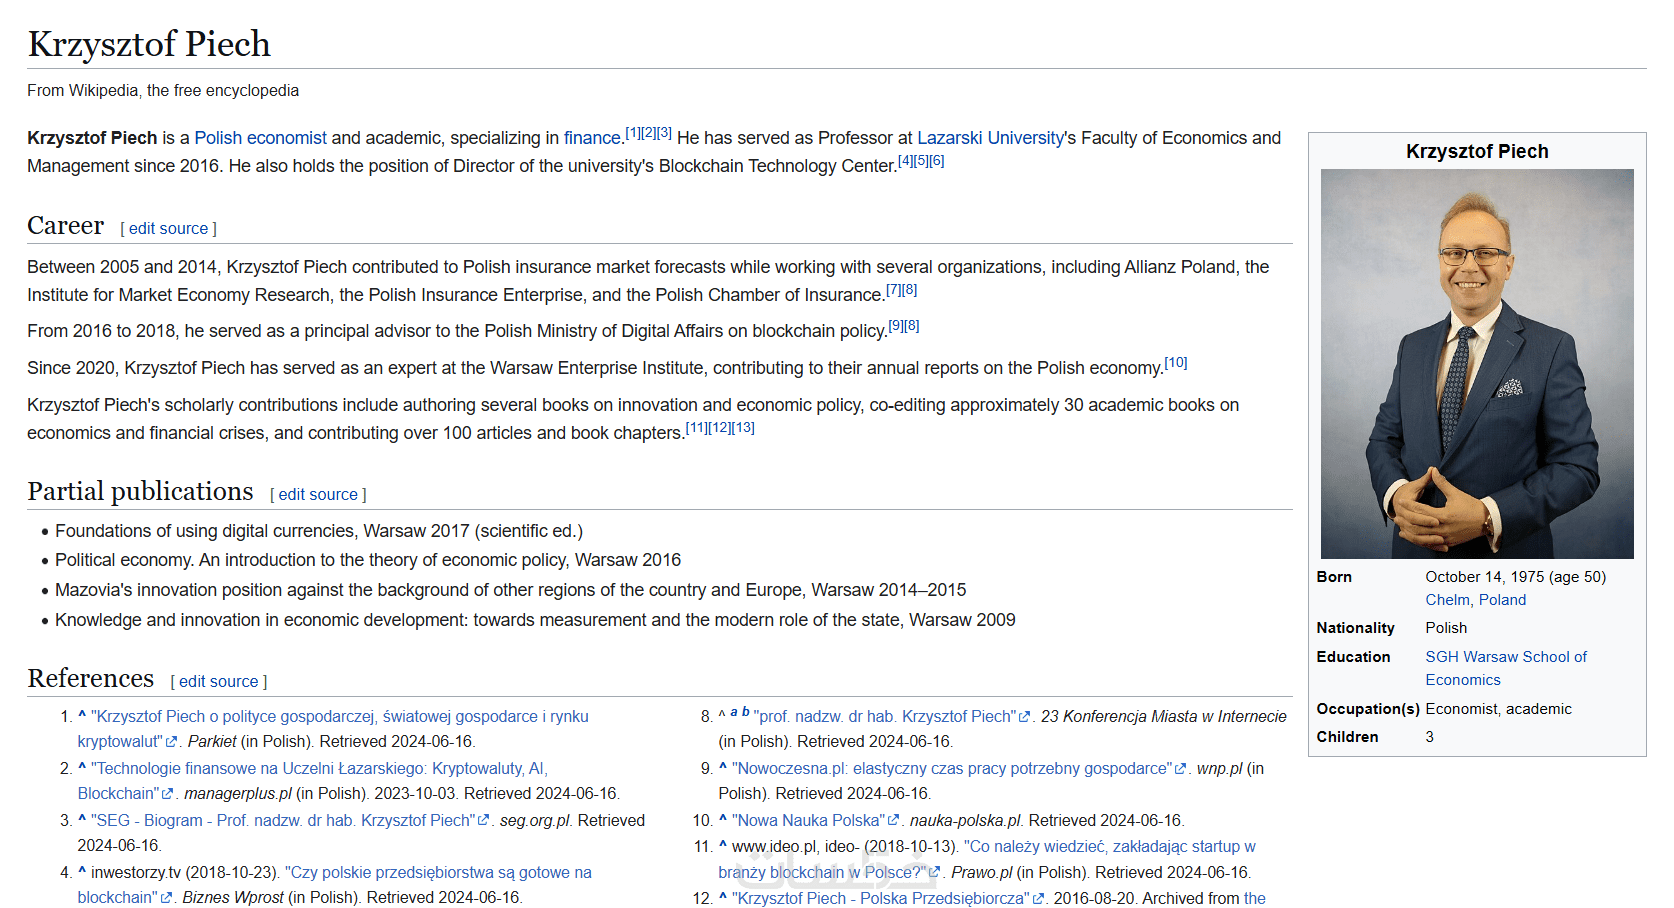Open 'Czy polskie przedsiębiorstwa są gotowe' reference link
1674x908 pixels.
point(335,885)
